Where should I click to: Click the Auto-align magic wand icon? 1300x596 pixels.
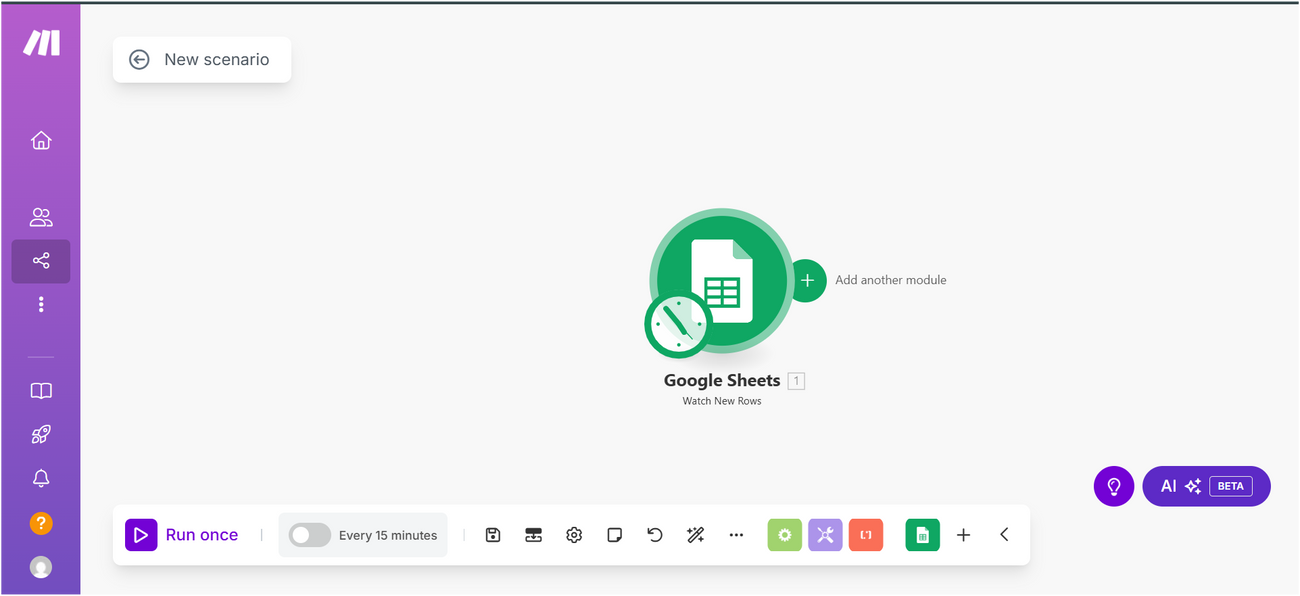pyautogui.click(x=696, y=535)
